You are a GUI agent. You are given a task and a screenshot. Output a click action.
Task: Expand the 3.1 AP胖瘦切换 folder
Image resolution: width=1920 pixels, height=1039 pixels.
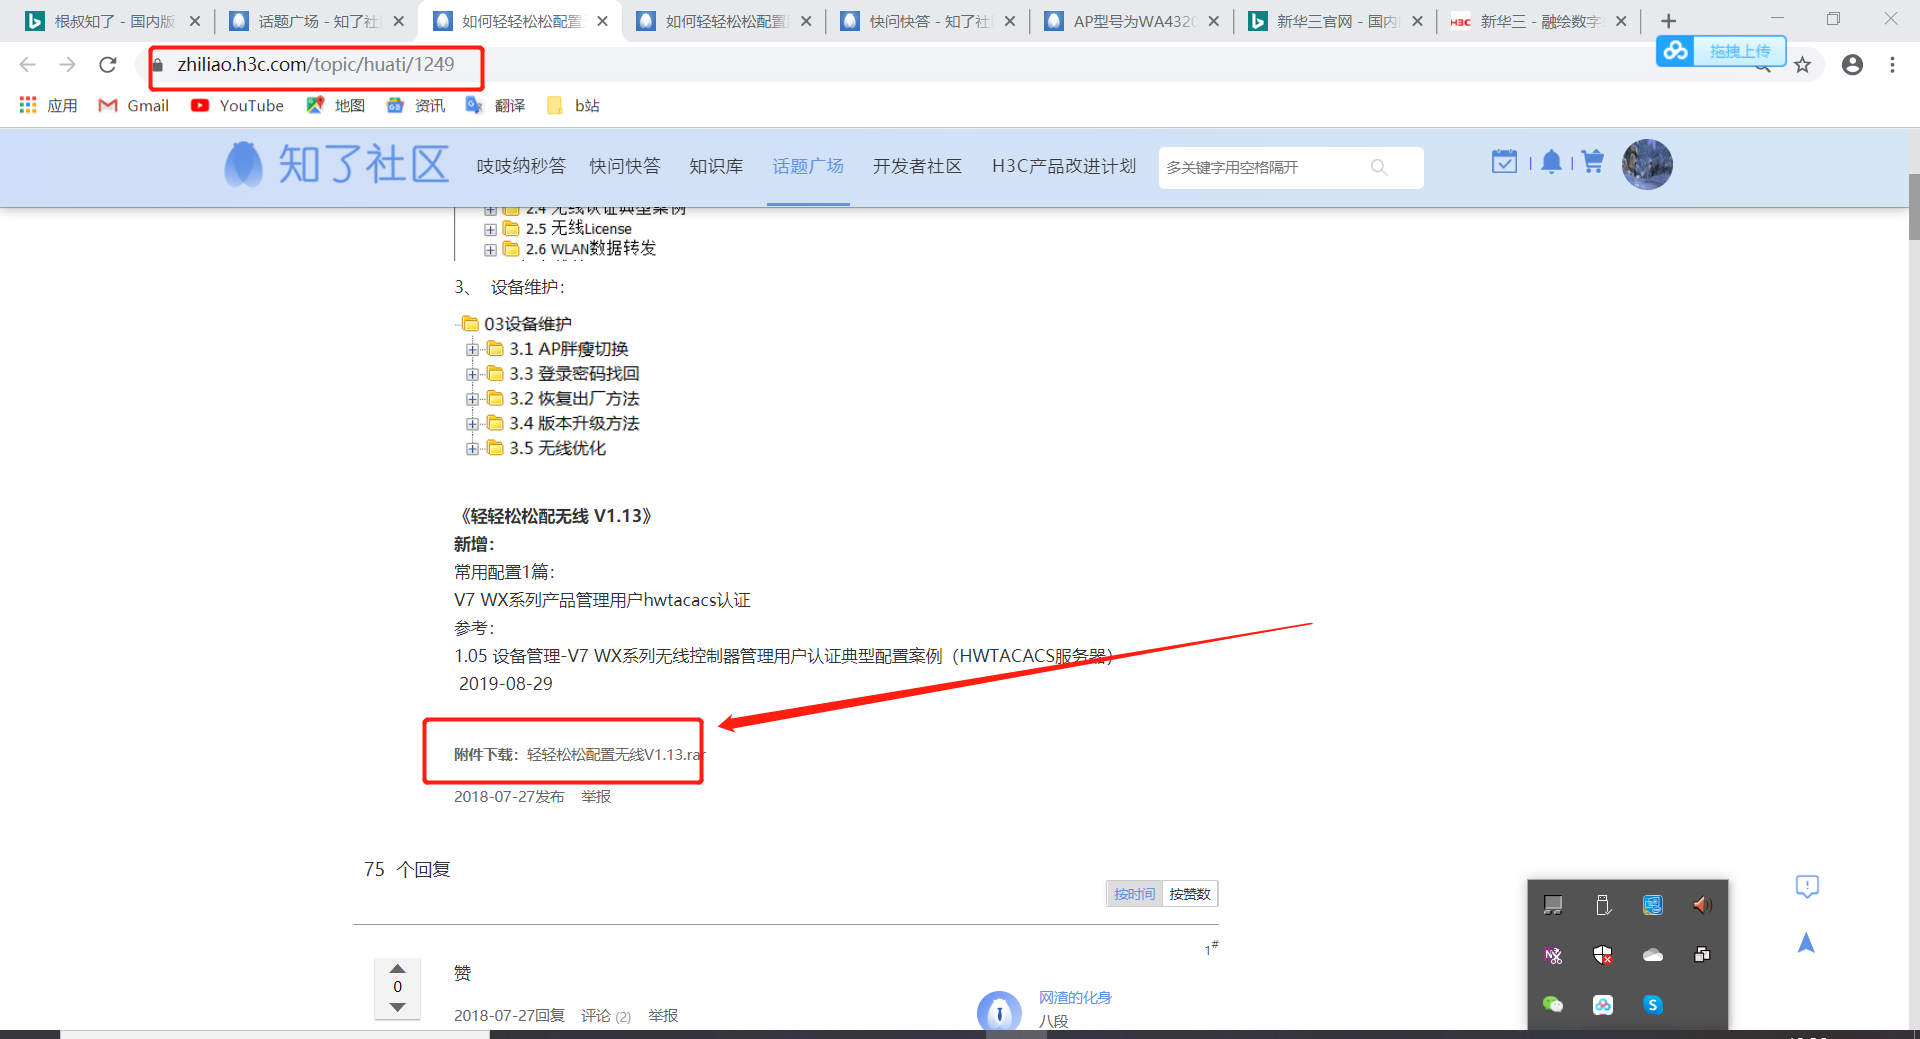[472, 349]
